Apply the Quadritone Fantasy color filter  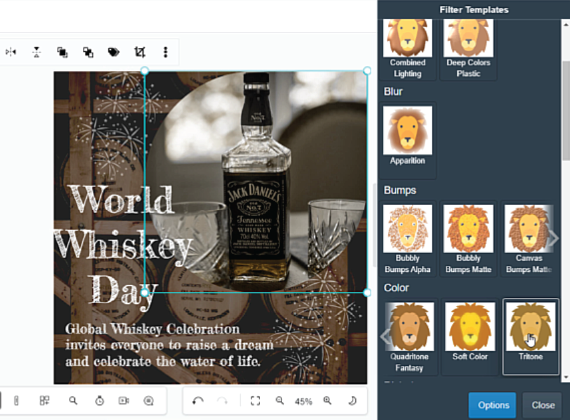click(x=409, y=336)
